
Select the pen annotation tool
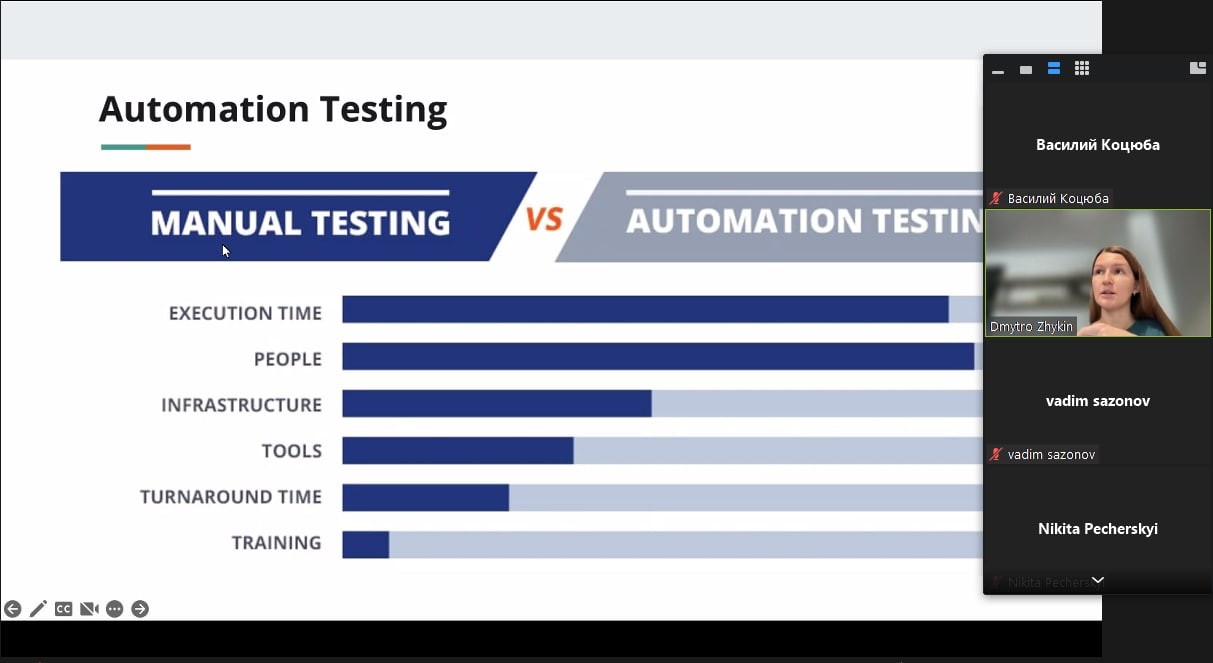[38, 609]
